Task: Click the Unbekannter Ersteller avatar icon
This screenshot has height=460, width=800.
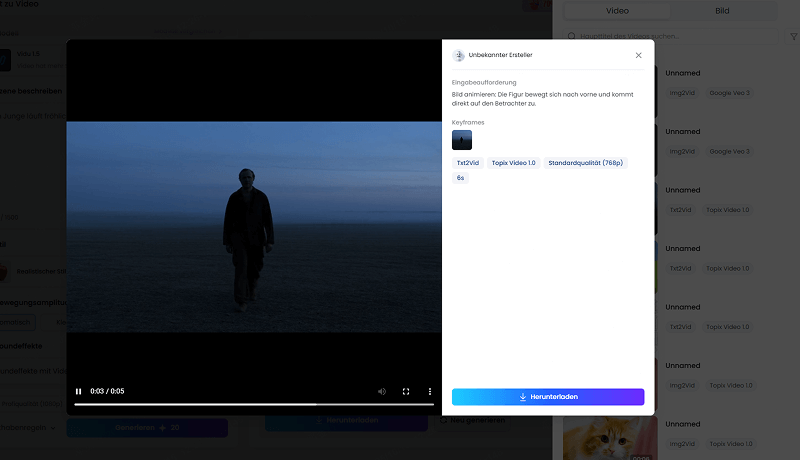Action: point(459,55)
